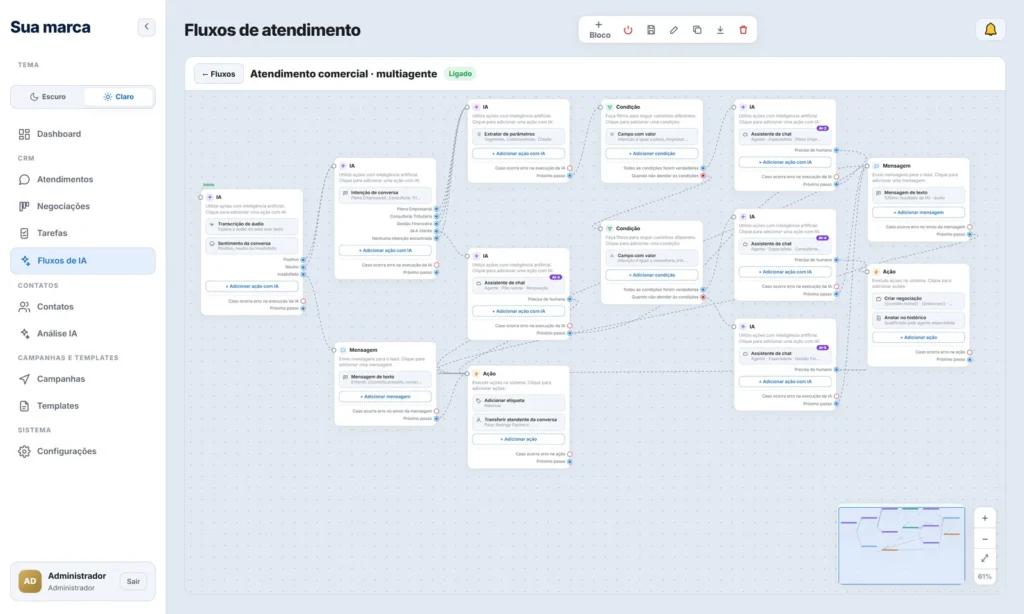The height and width of the screenshot is (614, 1024).
Task: Click Adicionar mensagem in the lower-left Mensagem block
Action: point(385,396)
